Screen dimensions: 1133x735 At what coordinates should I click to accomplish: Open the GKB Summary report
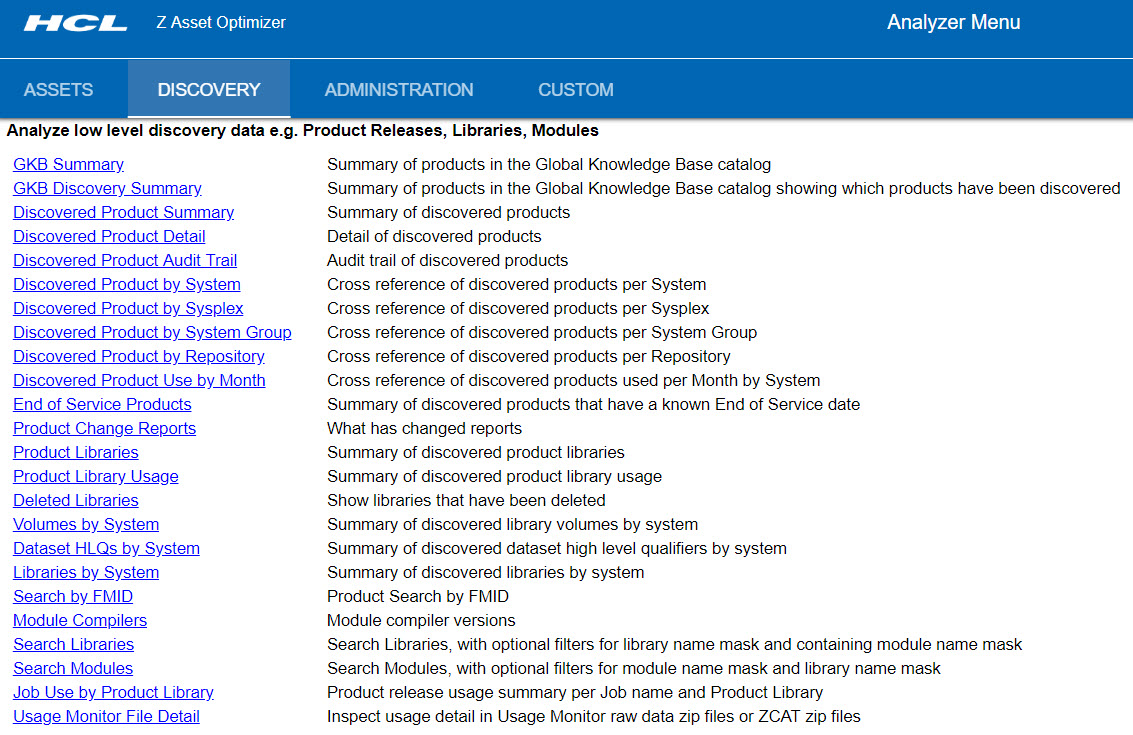(x=68, y=164)
